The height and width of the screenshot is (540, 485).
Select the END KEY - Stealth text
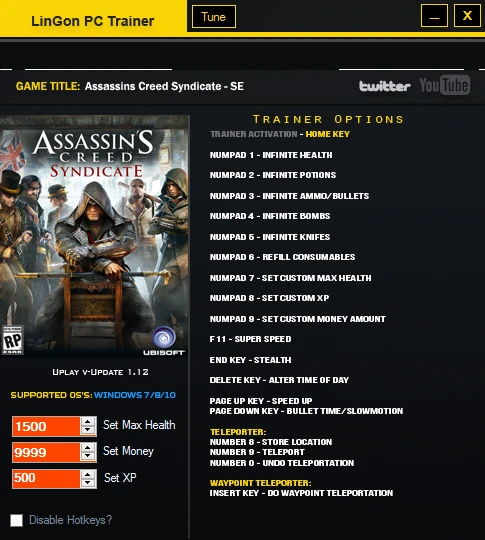click(250, 360)
